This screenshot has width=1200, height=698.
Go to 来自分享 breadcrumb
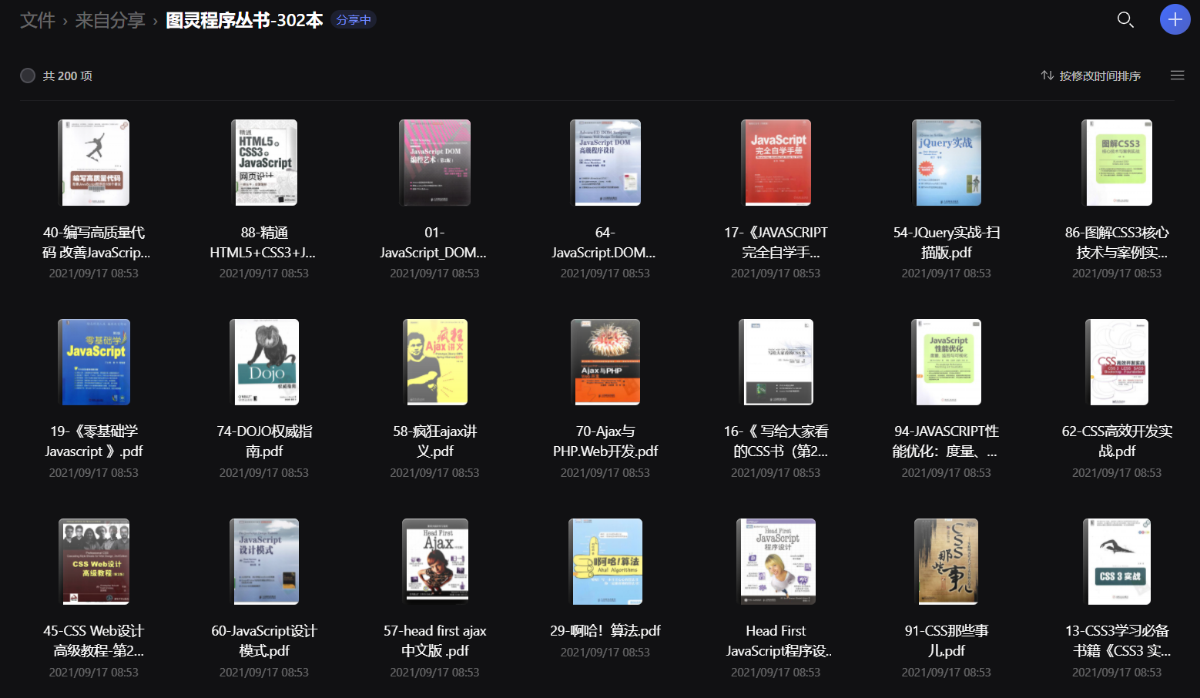coord(110,20)
